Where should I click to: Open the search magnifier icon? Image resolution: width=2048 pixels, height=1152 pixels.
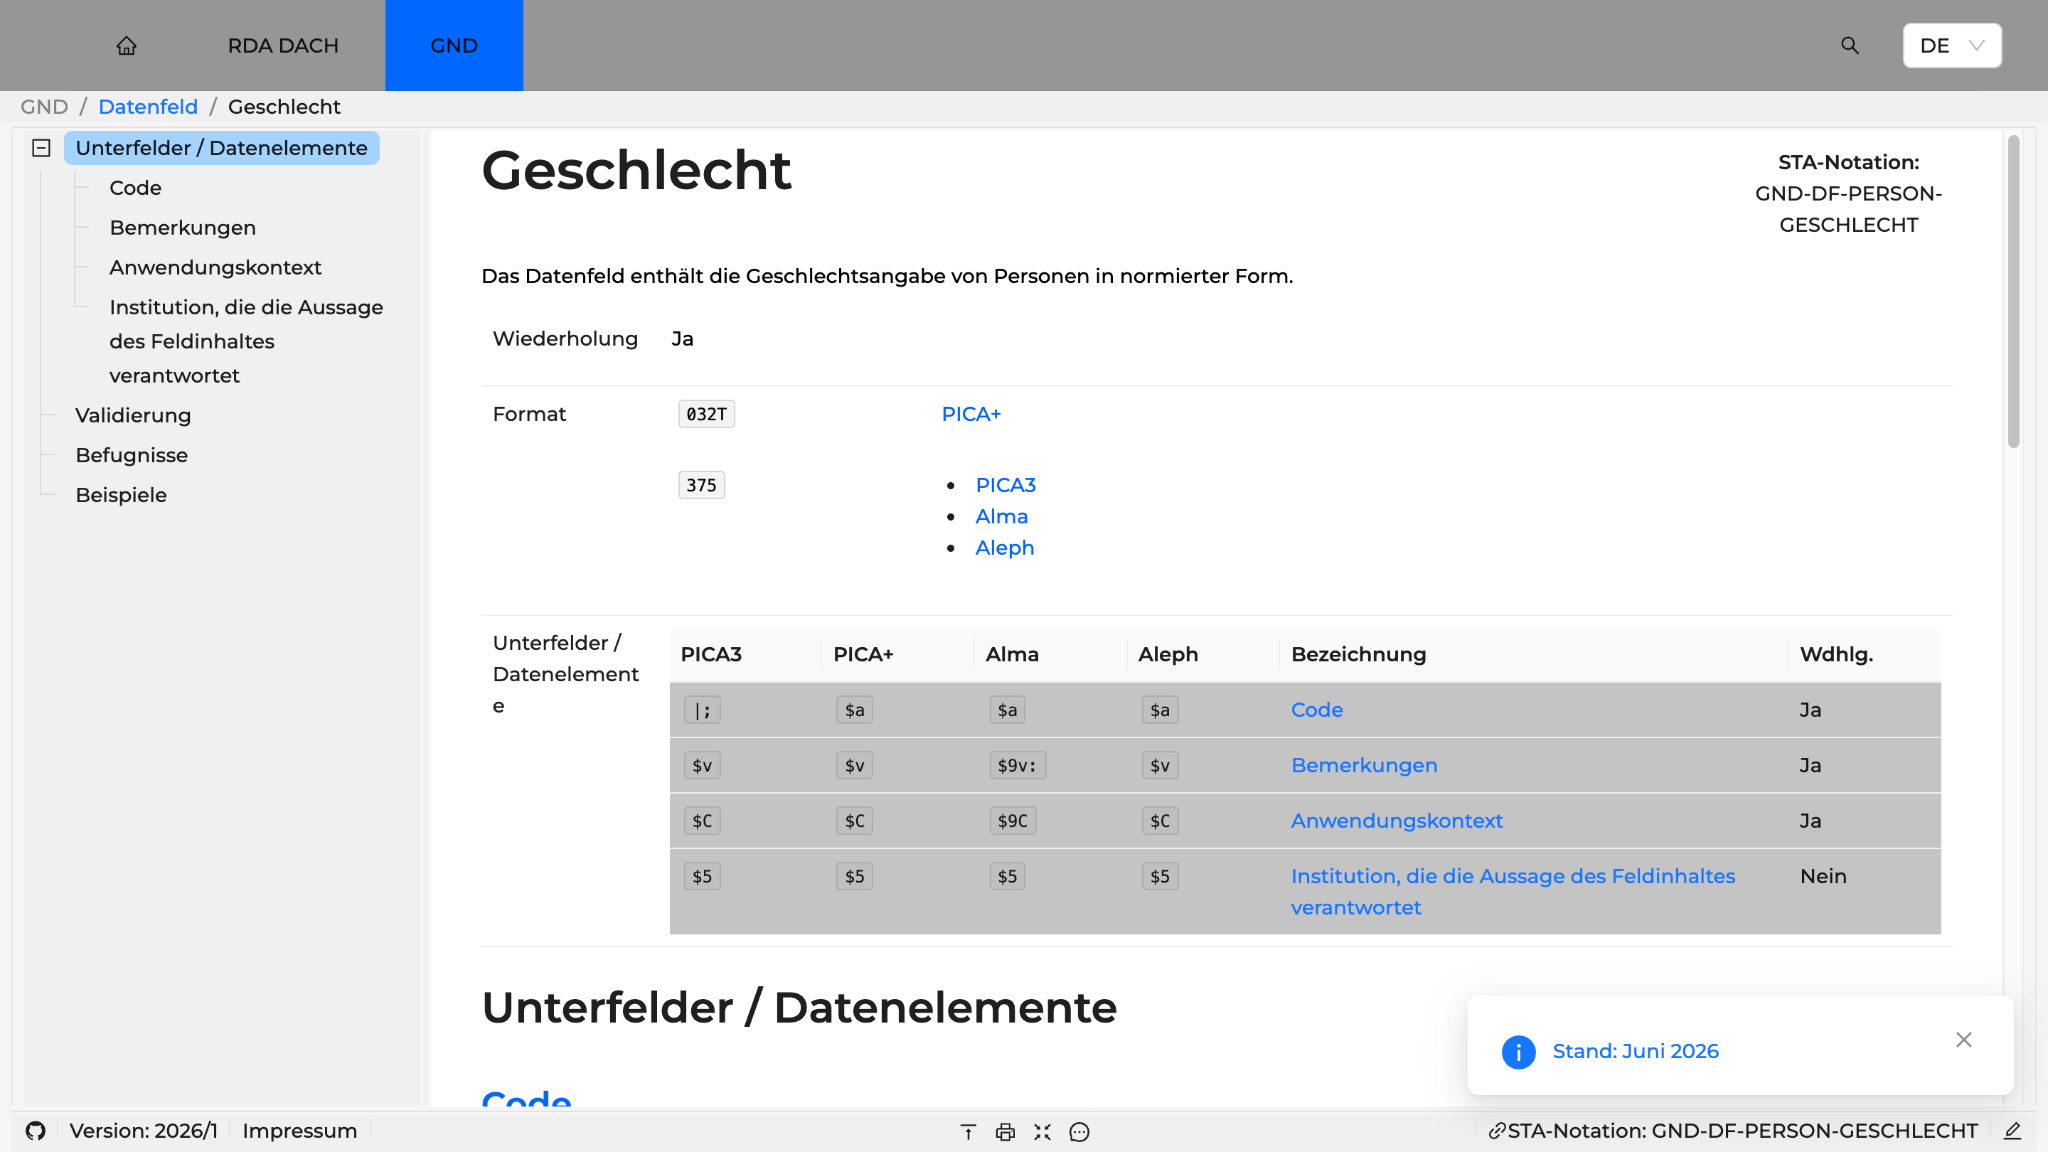[x=1850, y=46]
